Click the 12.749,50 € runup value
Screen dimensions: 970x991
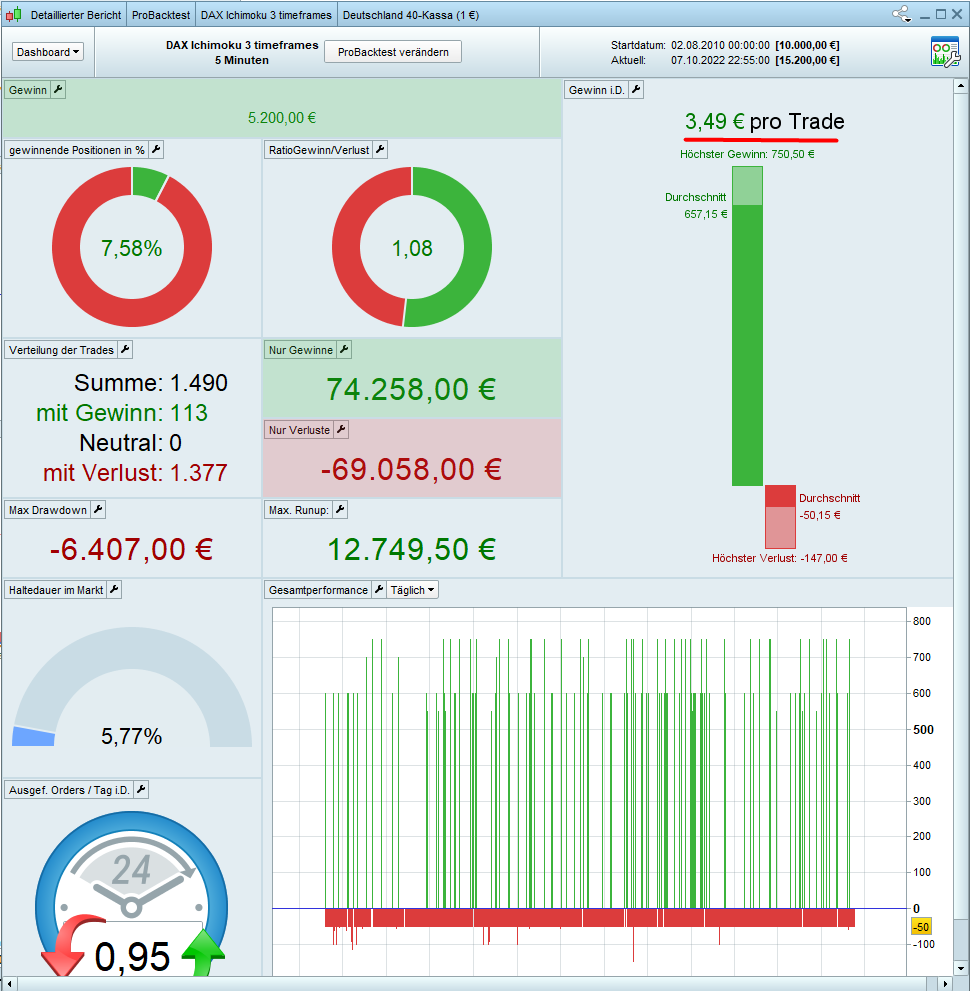click(411, 549)
